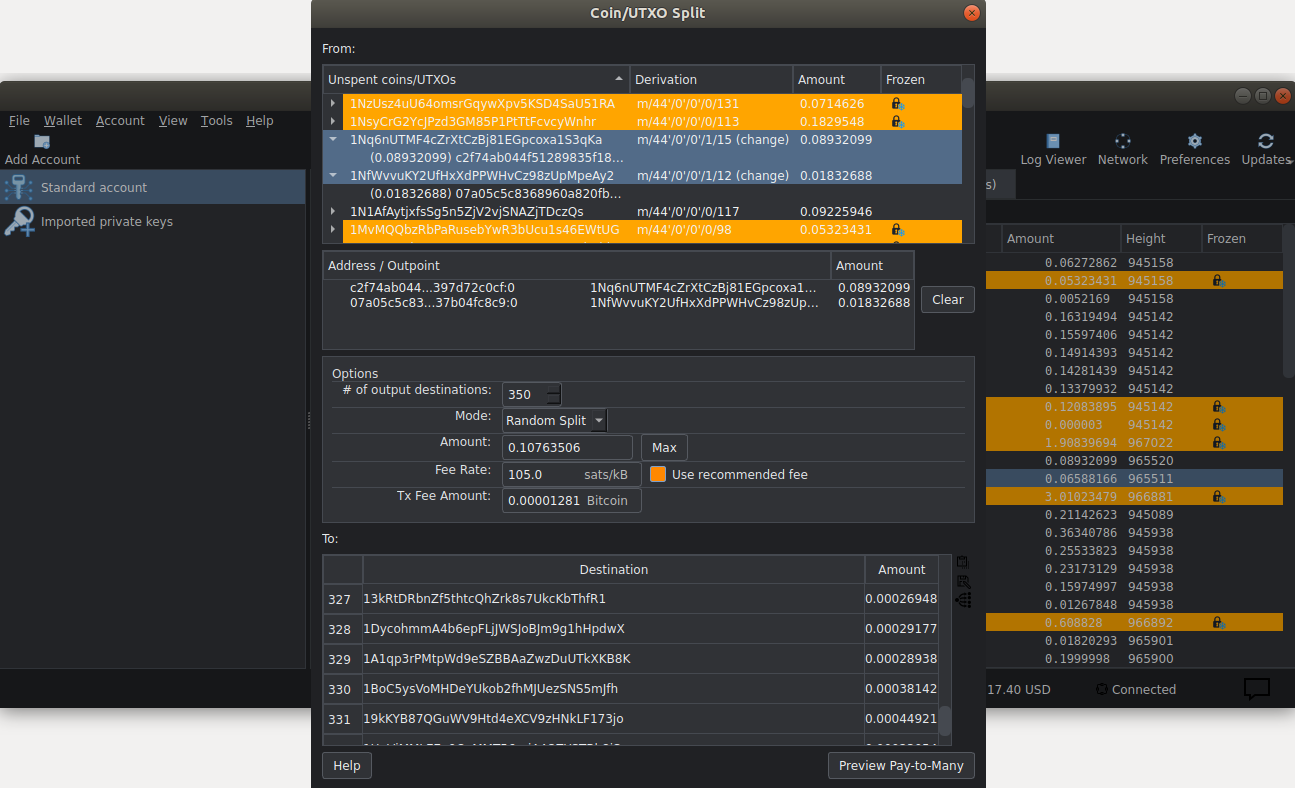The height and width of the screenshot is (788, 1295).
Task: Click the Help button in split dialog
Action: [x=346, y=765]
